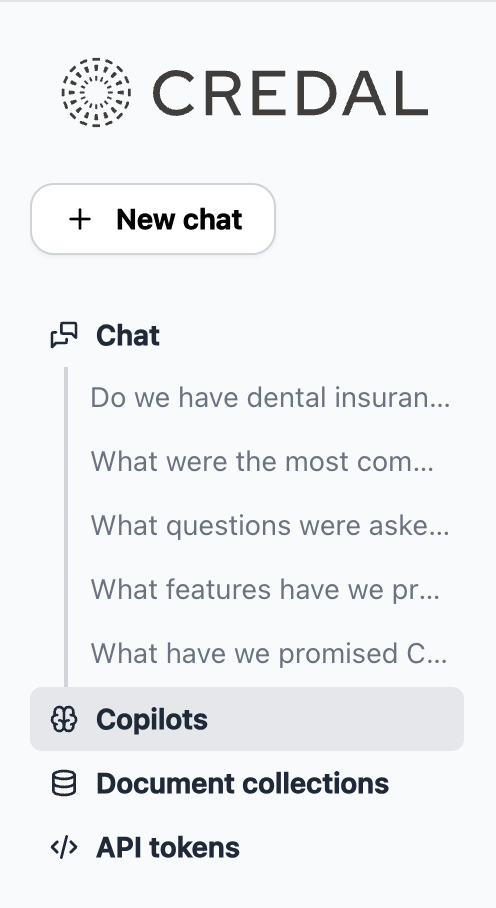Viewport: 496px width, 908px height.
Task: Start a conversation with New chat label
Action: 179,219
